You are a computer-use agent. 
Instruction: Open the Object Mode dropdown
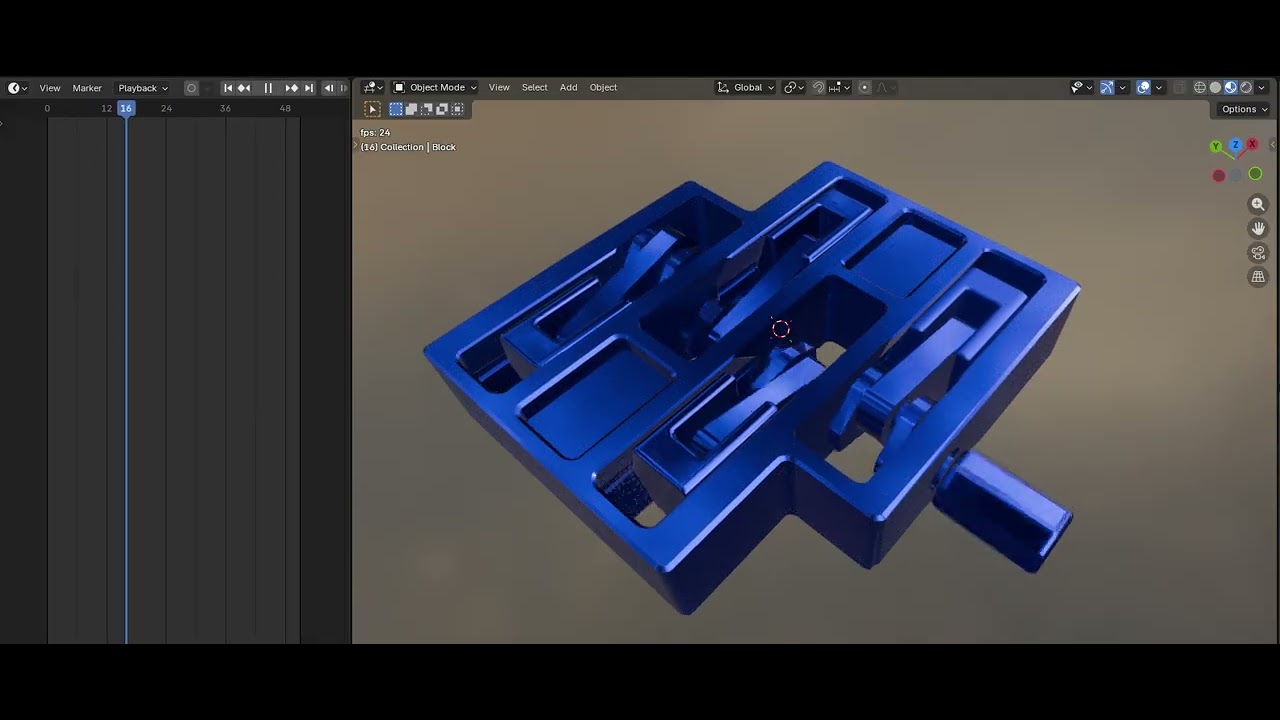point(435,87)
